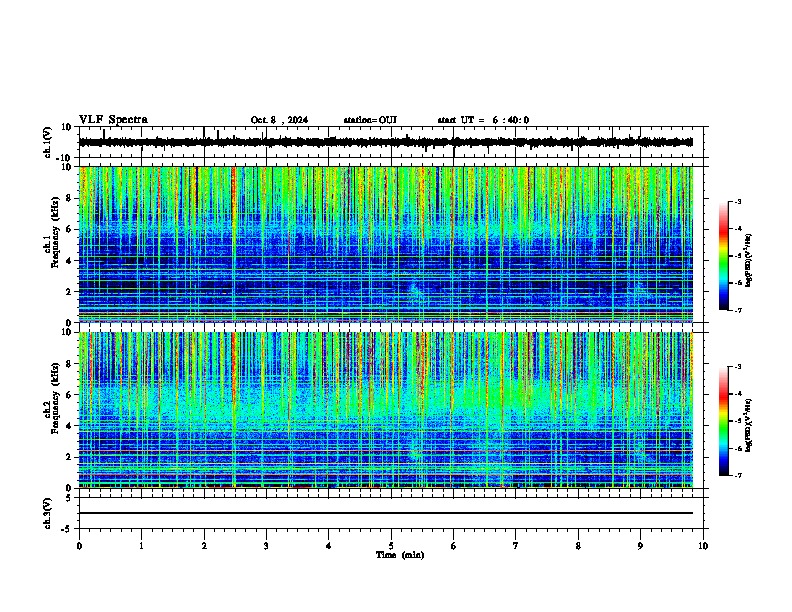The width and height of the screenshot is (792, 612).
Task: Click the flat ch.3 voltage trace line
Action: [x=385, y=513]
